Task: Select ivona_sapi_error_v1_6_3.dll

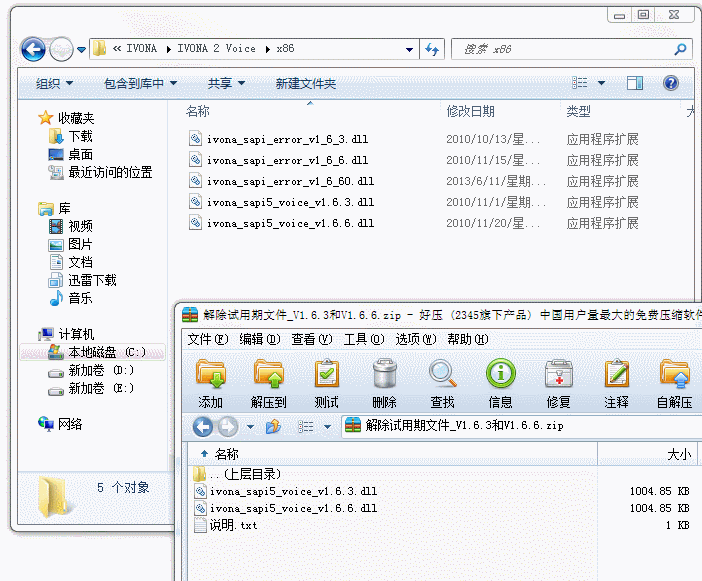Action: coord(287,139)
